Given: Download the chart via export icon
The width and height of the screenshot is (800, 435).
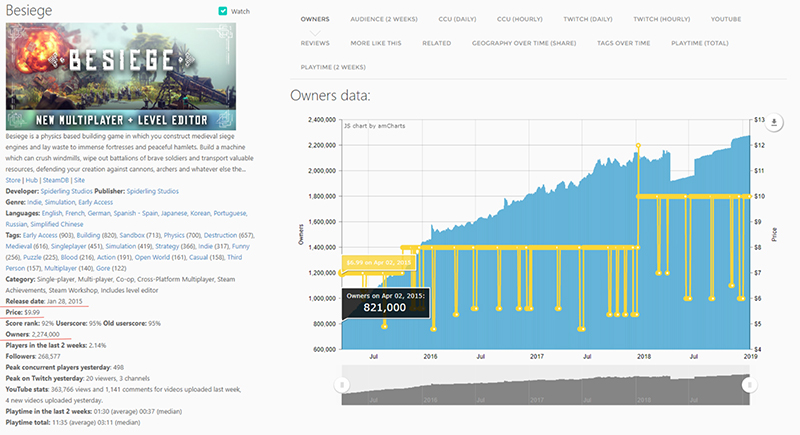Looking at the screenshot, I should pyautogui.click(x=774, y=122).
